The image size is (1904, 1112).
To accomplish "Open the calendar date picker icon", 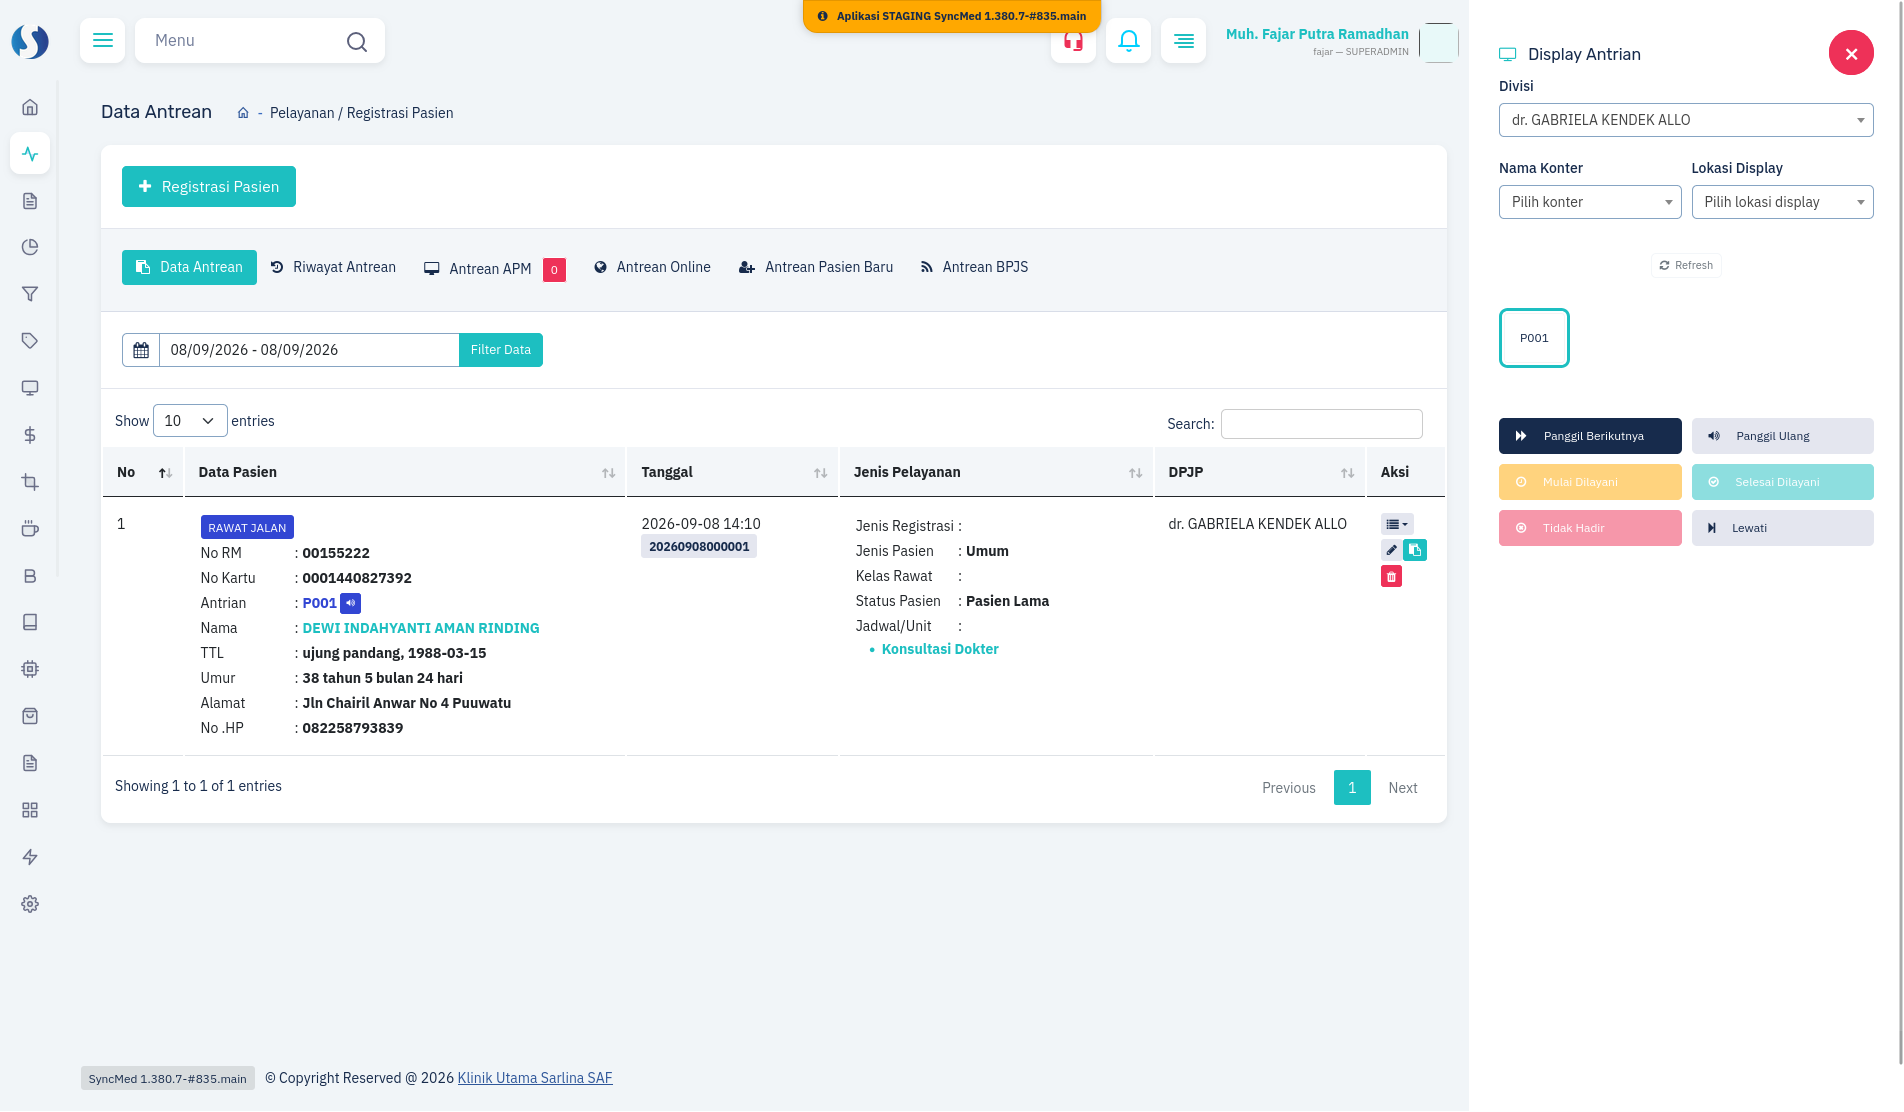I will coord(141,350).
